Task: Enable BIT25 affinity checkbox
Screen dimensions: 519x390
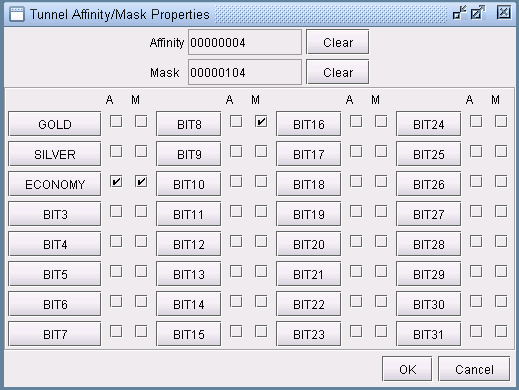Action: click(x=476, y=151)
